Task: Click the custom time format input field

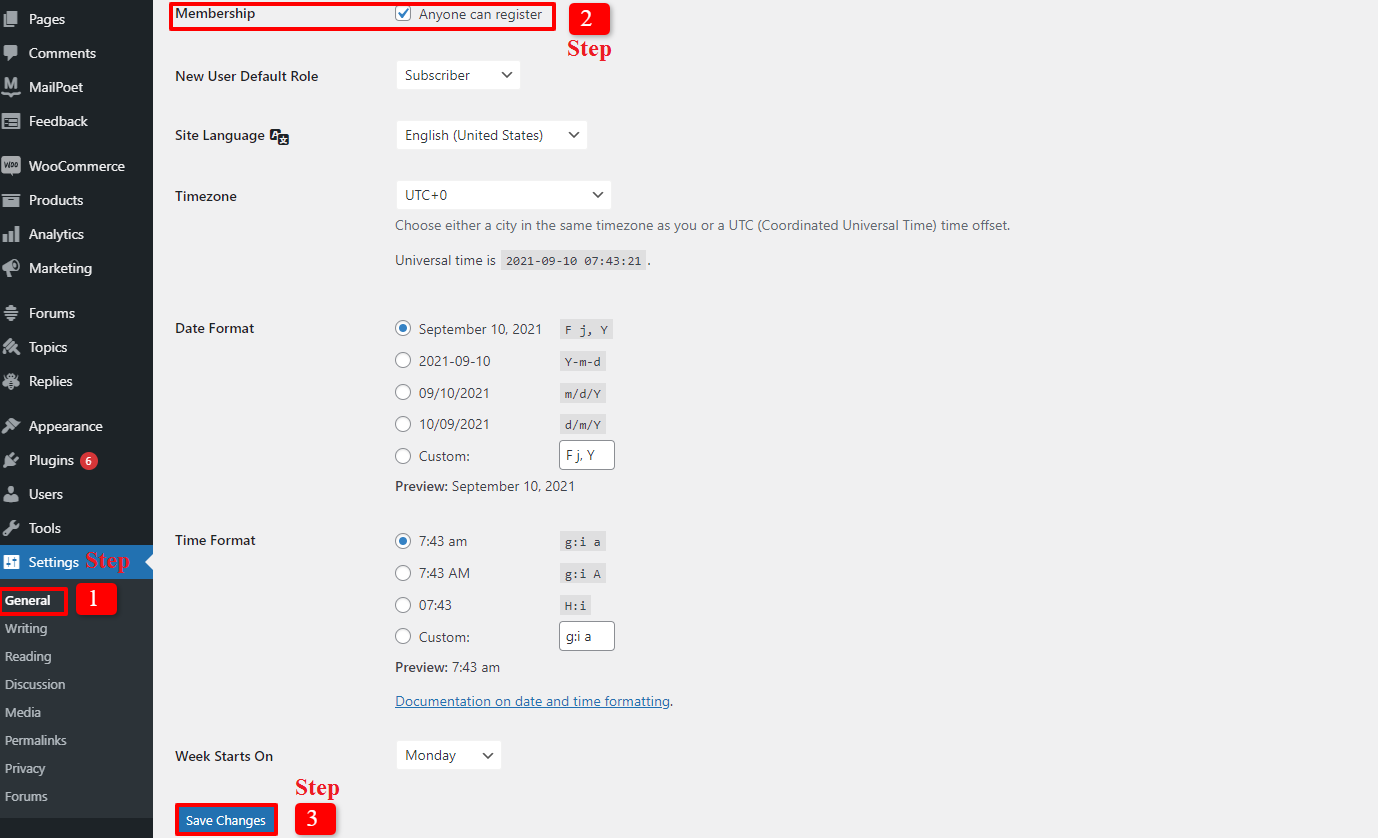Action: (x=586, y=636)
